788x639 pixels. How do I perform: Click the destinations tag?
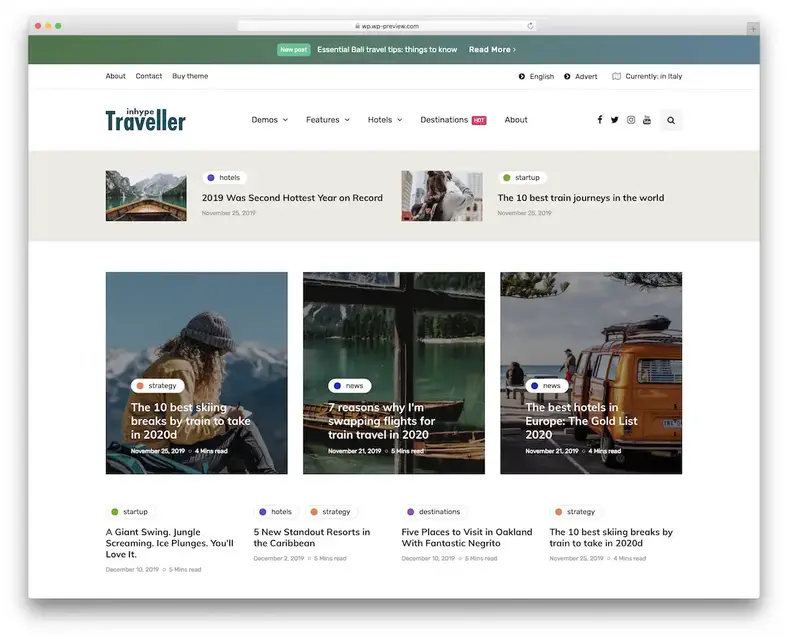(434, 511)
